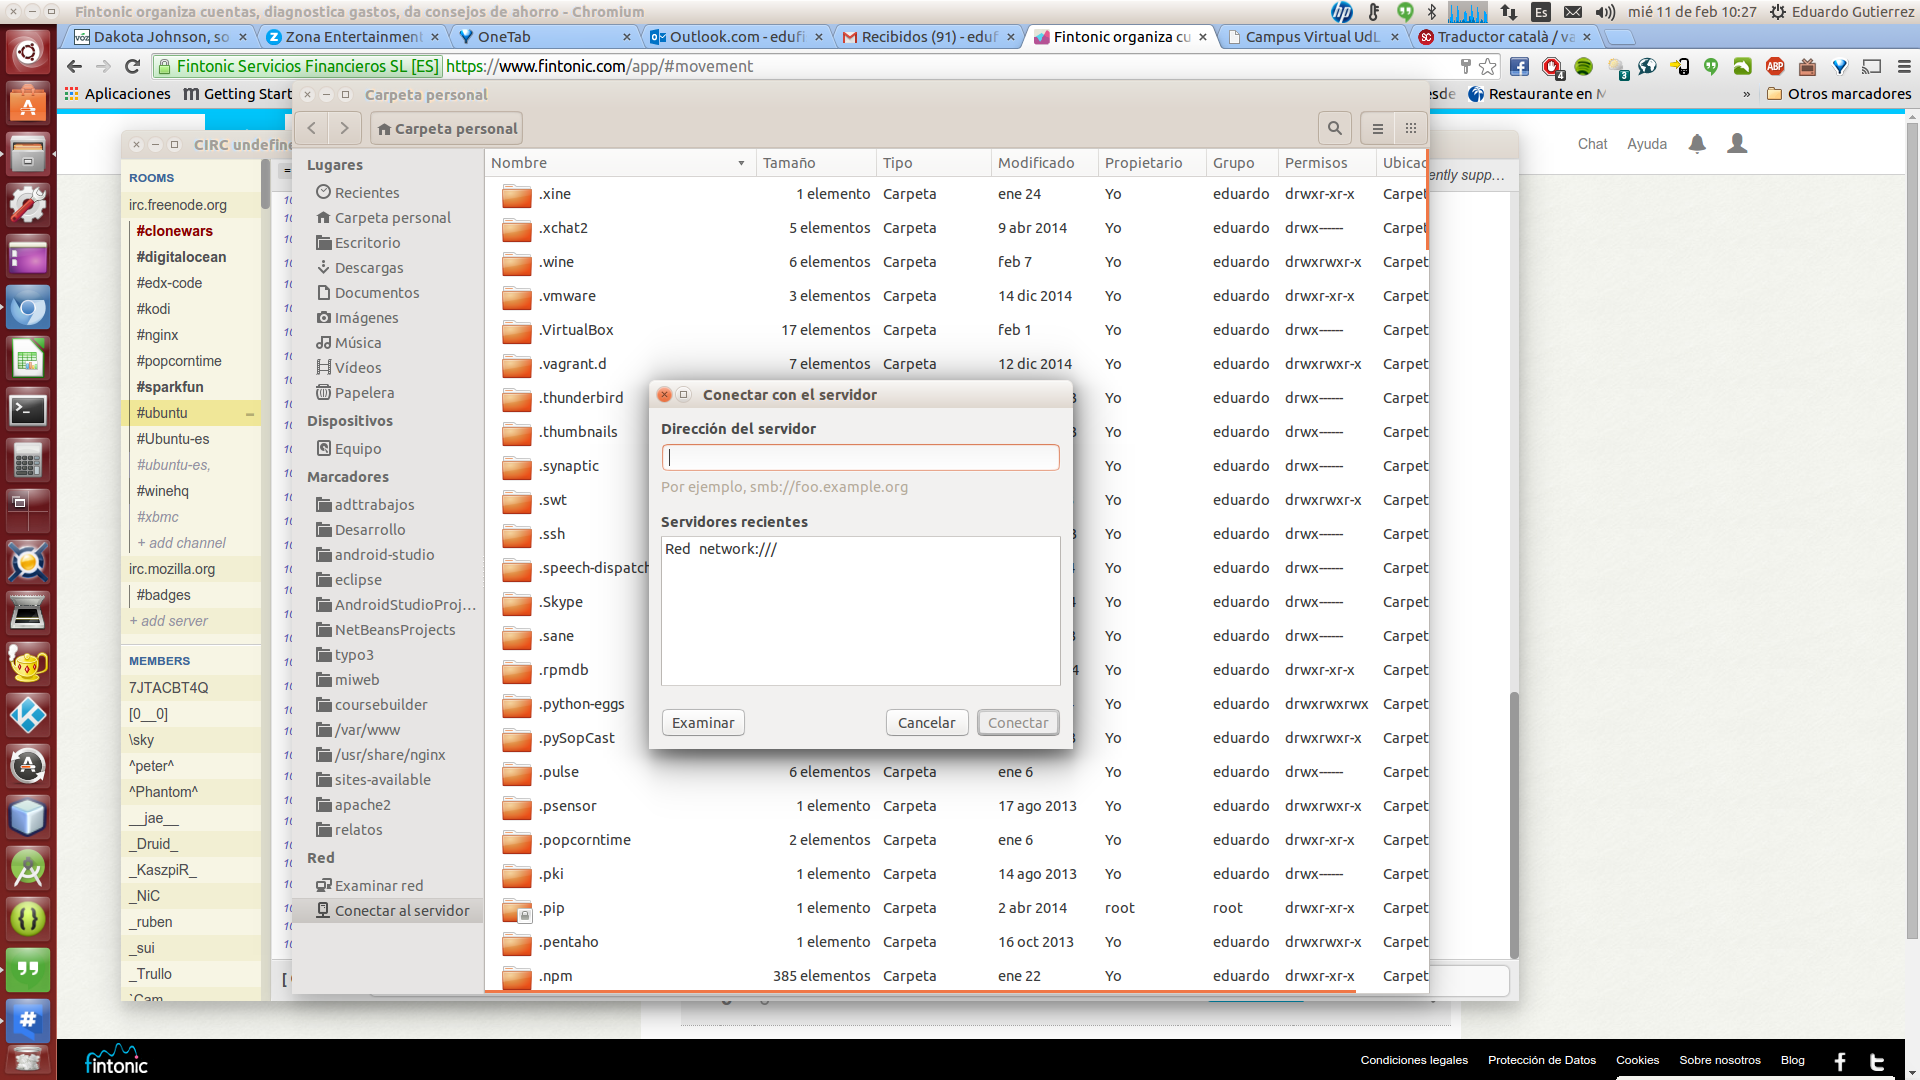Click the Carpeta personal path button

click(x=447, y=129)
